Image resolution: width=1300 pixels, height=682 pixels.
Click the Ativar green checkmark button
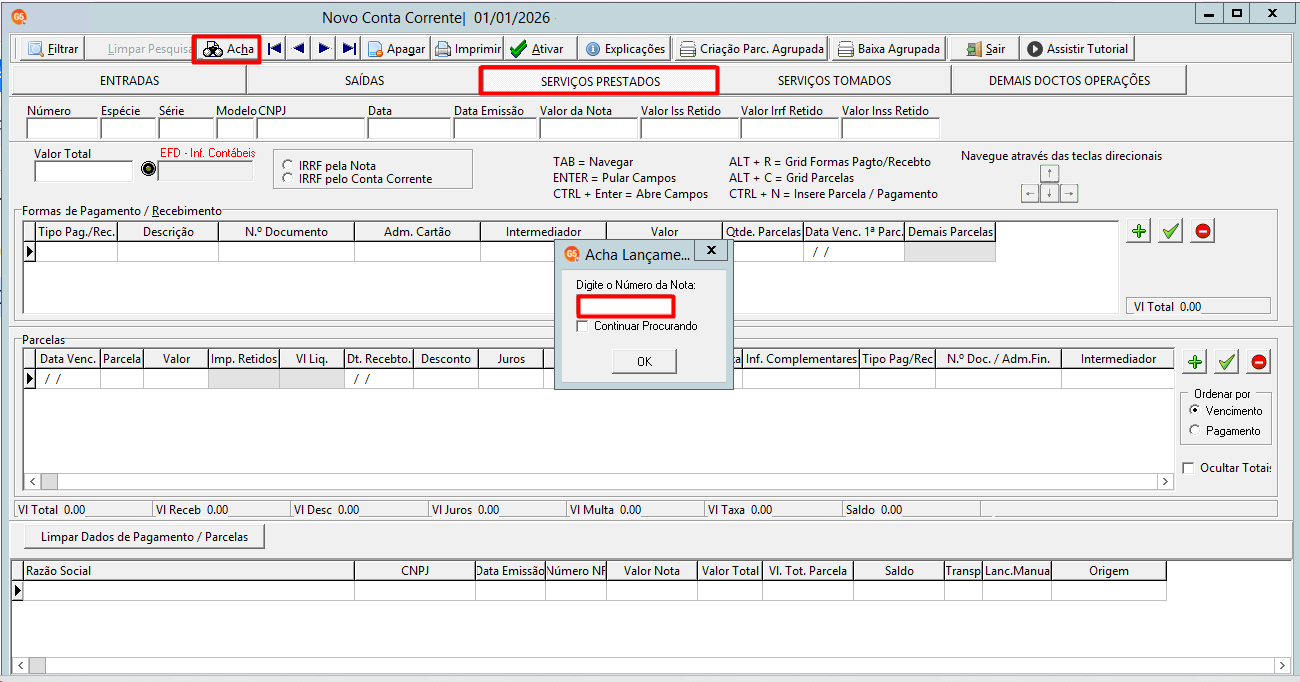pos(539,48)
